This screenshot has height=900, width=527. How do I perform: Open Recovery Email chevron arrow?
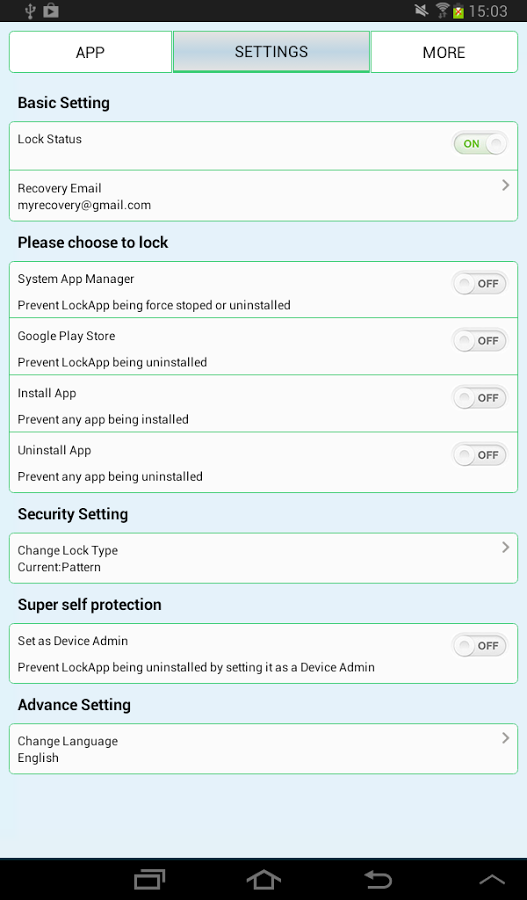point(506,185)
